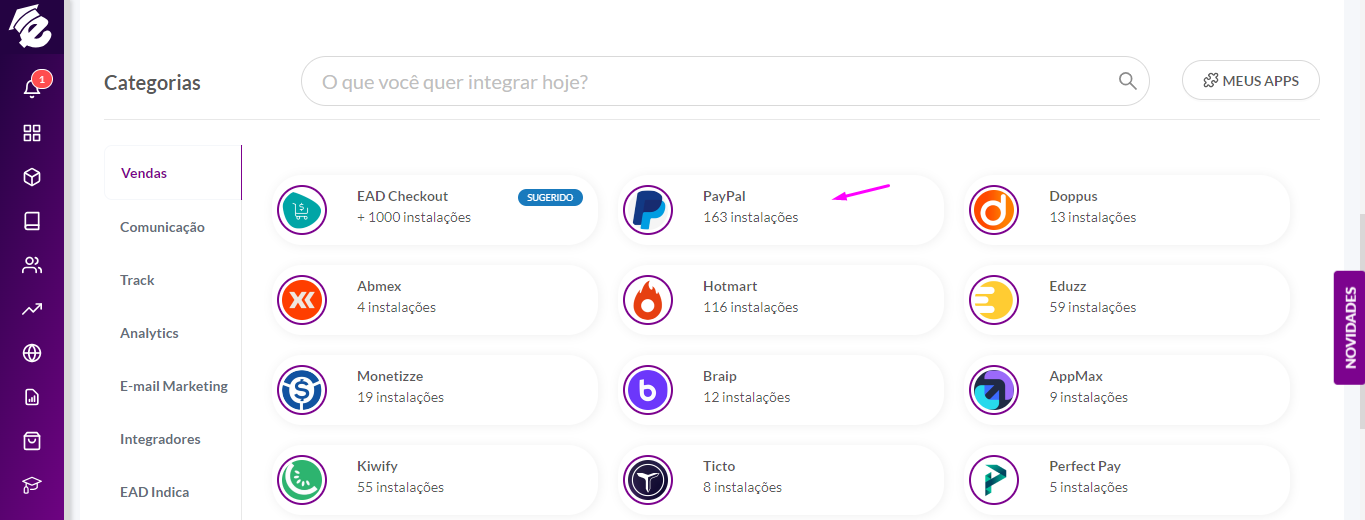The height and width of the screenshot is (520, 1365).
Task: Select the PayPal logo icon
Action: pos(648,210)
